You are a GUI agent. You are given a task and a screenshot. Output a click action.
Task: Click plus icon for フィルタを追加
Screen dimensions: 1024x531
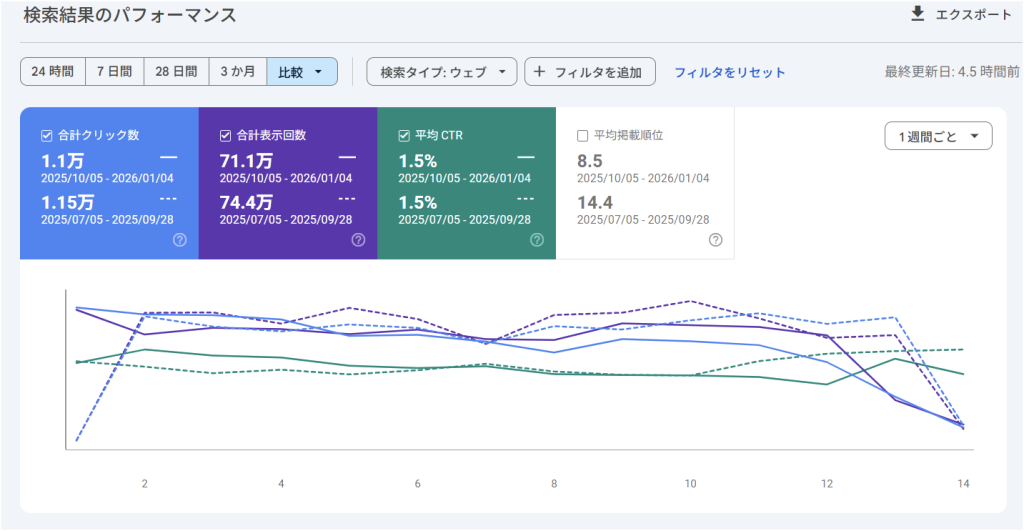click(540, 72)
